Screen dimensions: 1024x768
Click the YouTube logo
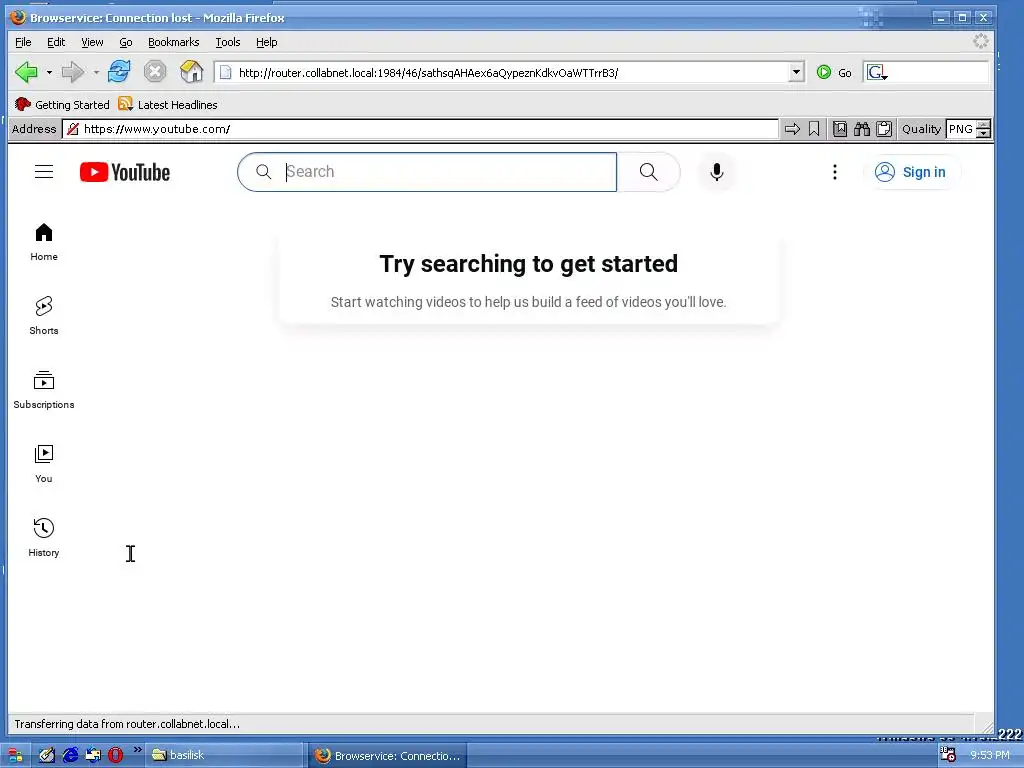[x=125, y=172]
